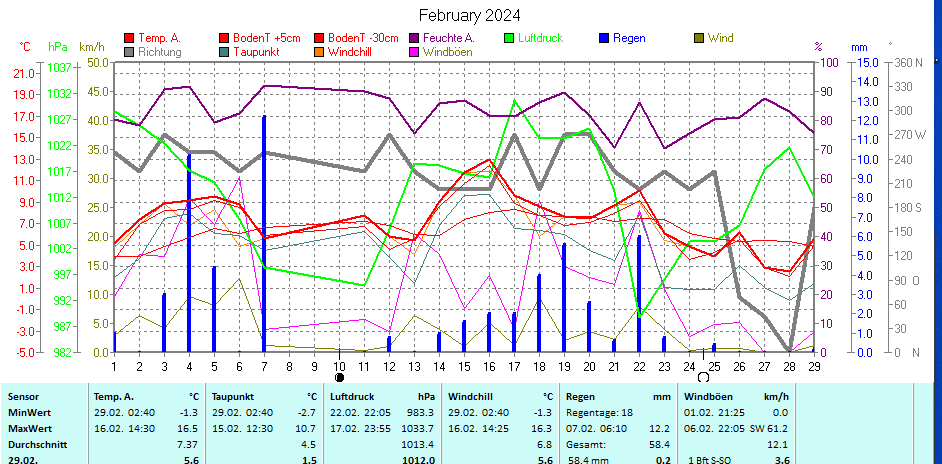Click the gray Richtung legend swatch
Screen dimensions: 942x464
(129, 52)
